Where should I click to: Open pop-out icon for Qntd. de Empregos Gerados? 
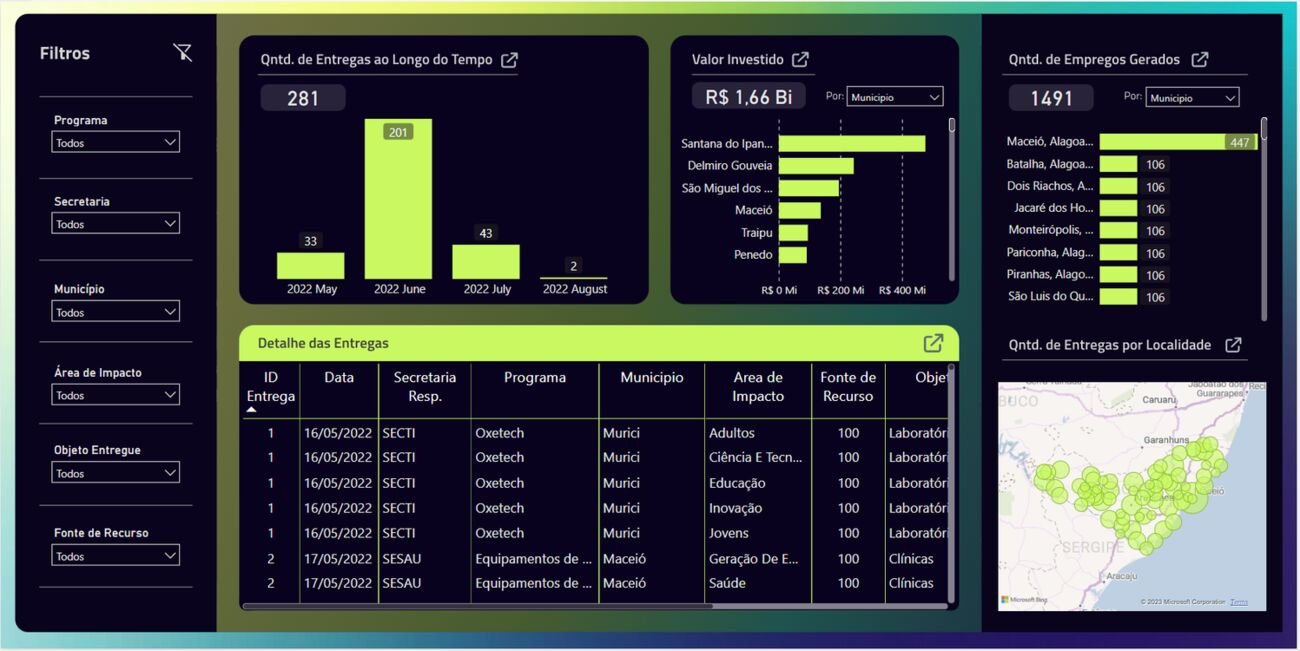(x=1200, y=60)
